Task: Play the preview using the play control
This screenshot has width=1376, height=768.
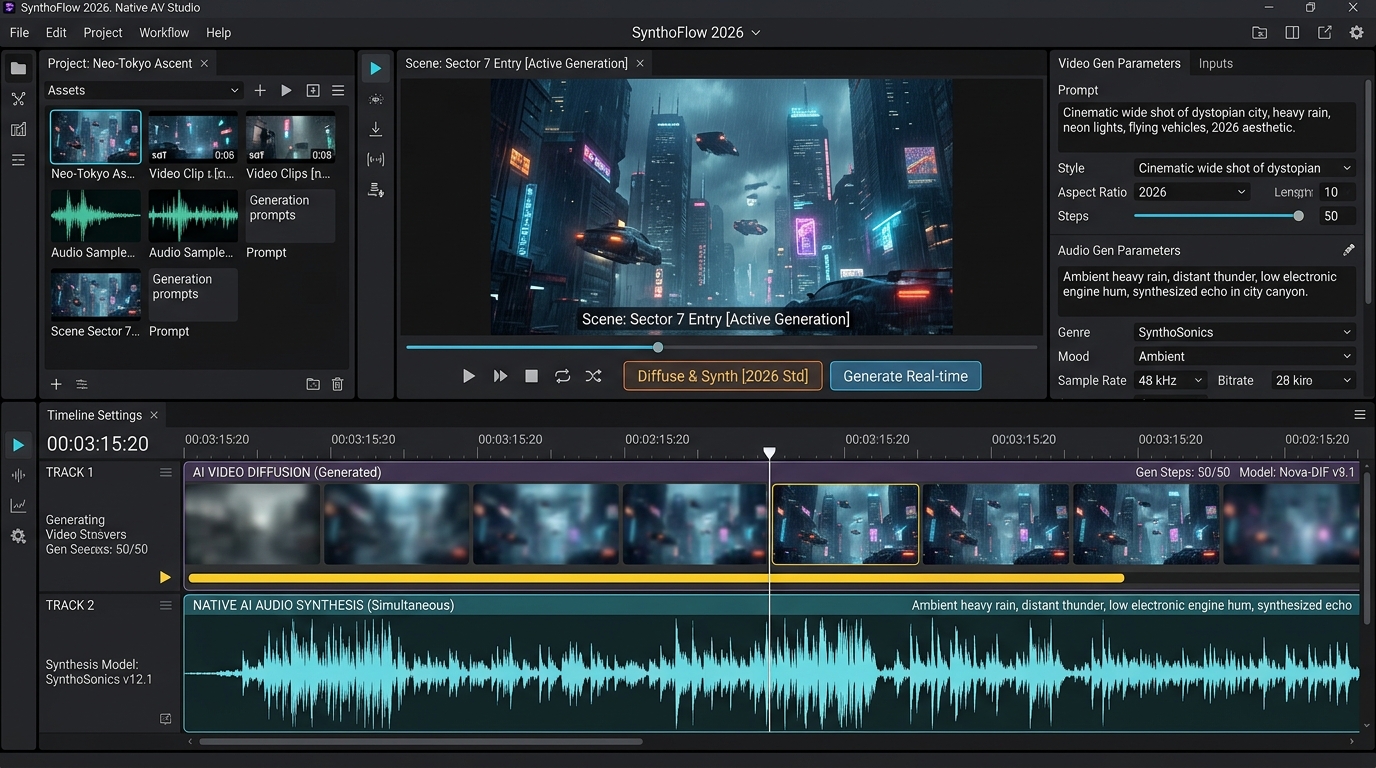Action: point(468,376)
